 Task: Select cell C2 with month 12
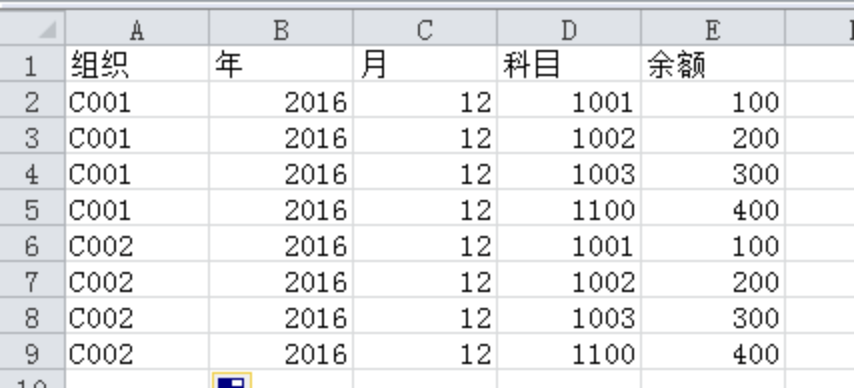[425, 100]
